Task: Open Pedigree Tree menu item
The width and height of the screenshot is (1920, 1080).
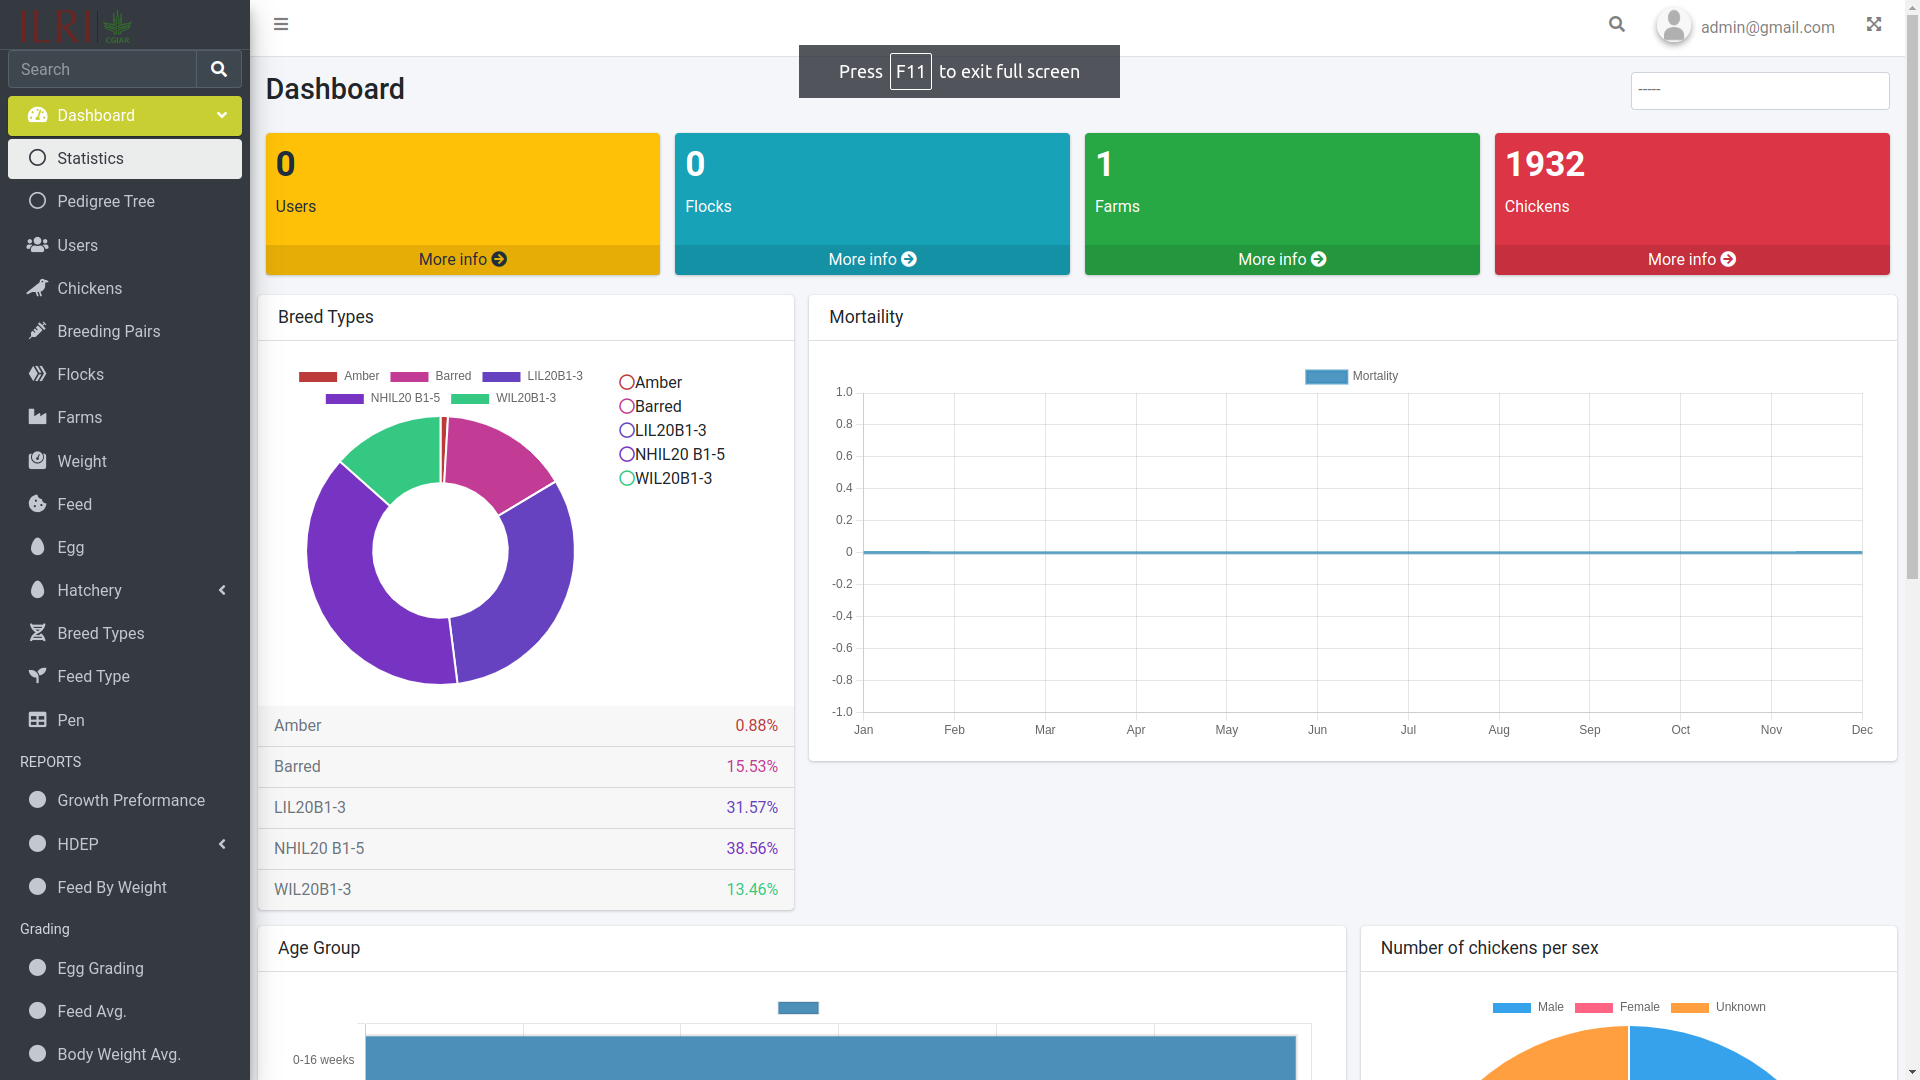Action: (x=125, y=201)
